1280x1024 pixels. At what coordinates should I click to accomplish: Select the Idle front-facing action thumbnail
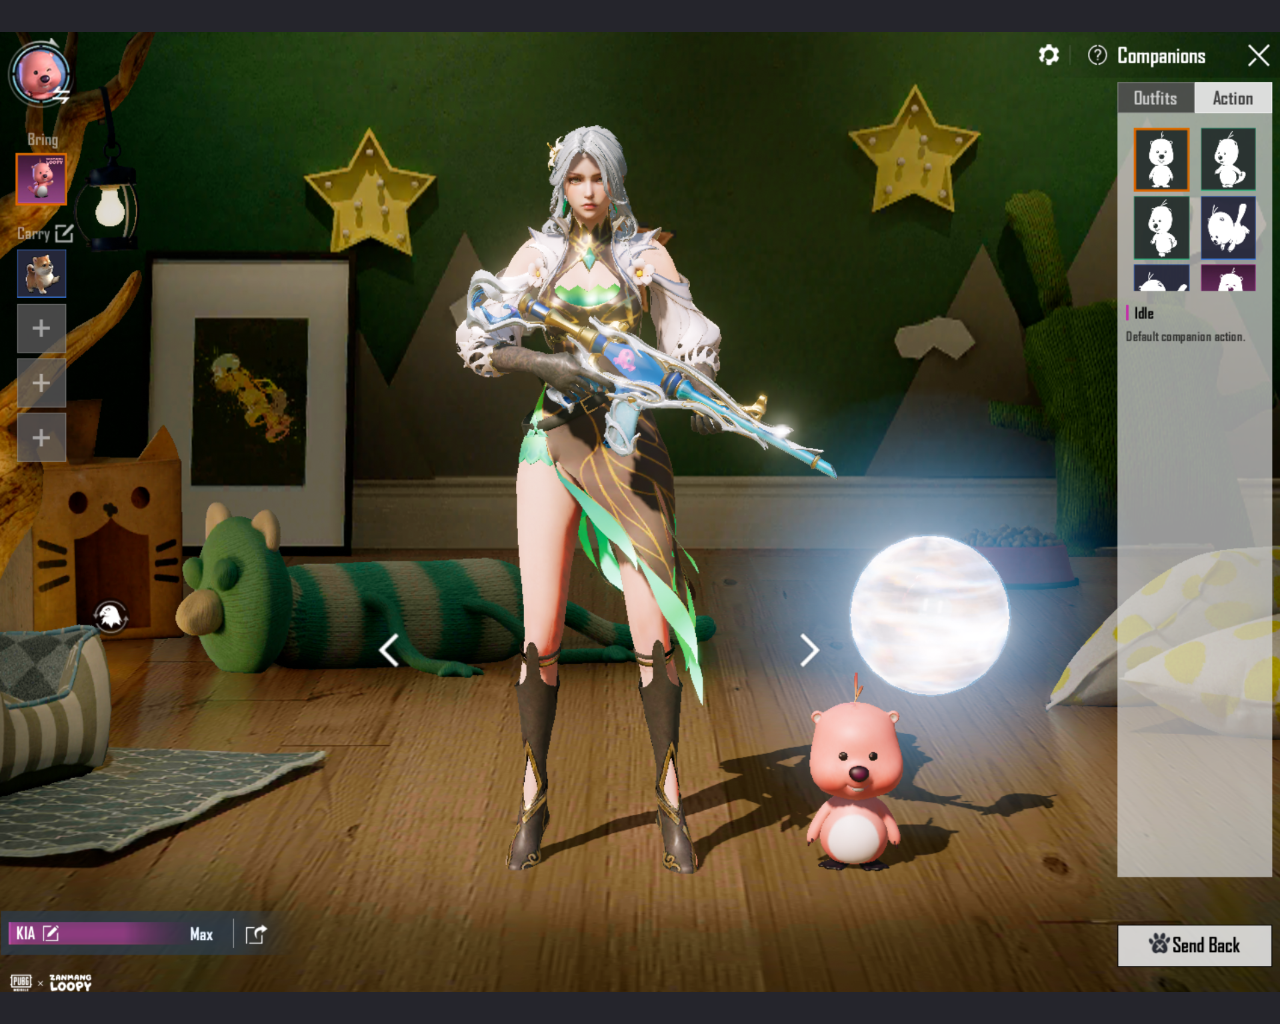coord(1161,160)
